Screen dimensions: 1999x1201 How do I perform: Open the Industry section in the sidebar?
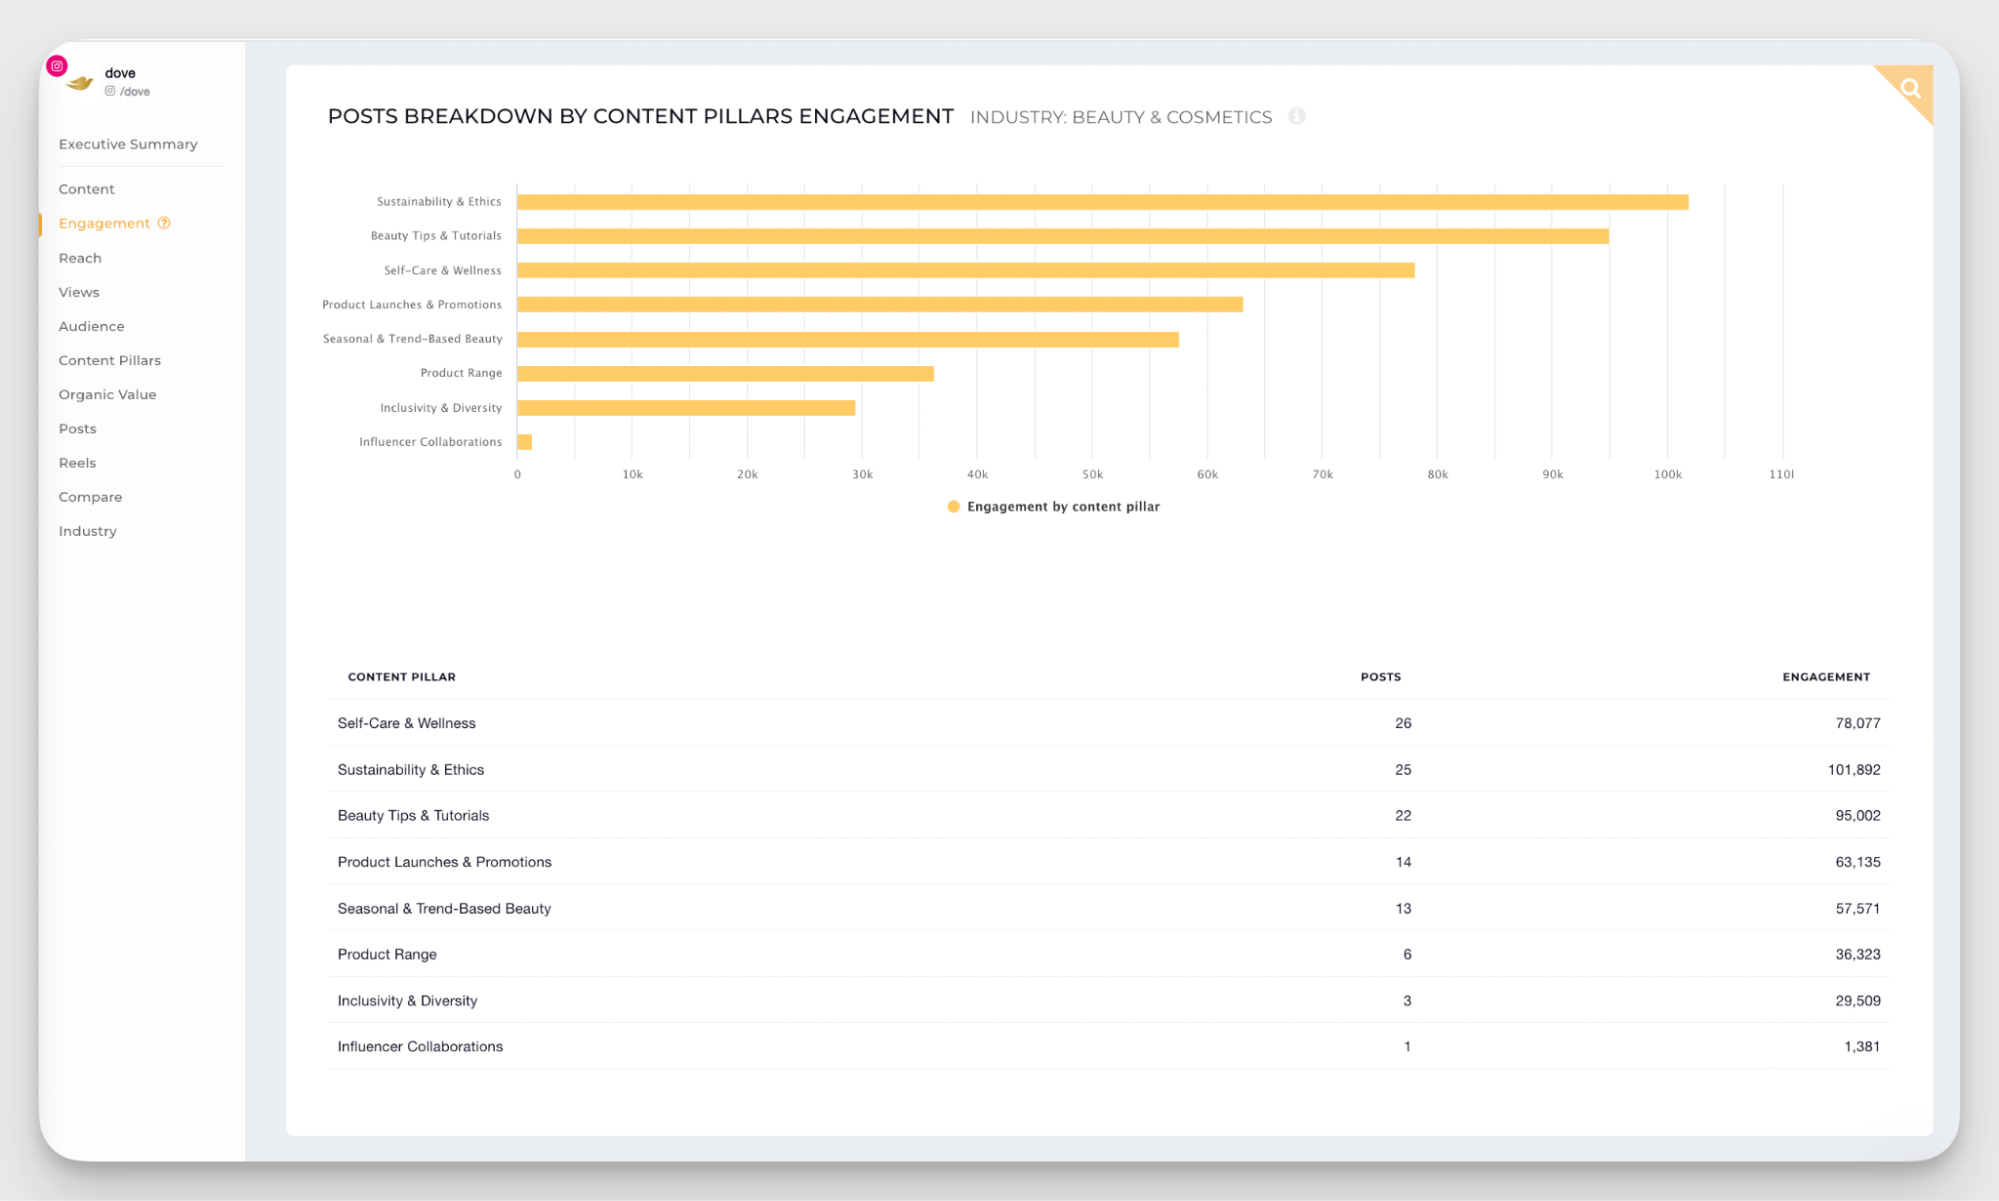tap(87, 531)
